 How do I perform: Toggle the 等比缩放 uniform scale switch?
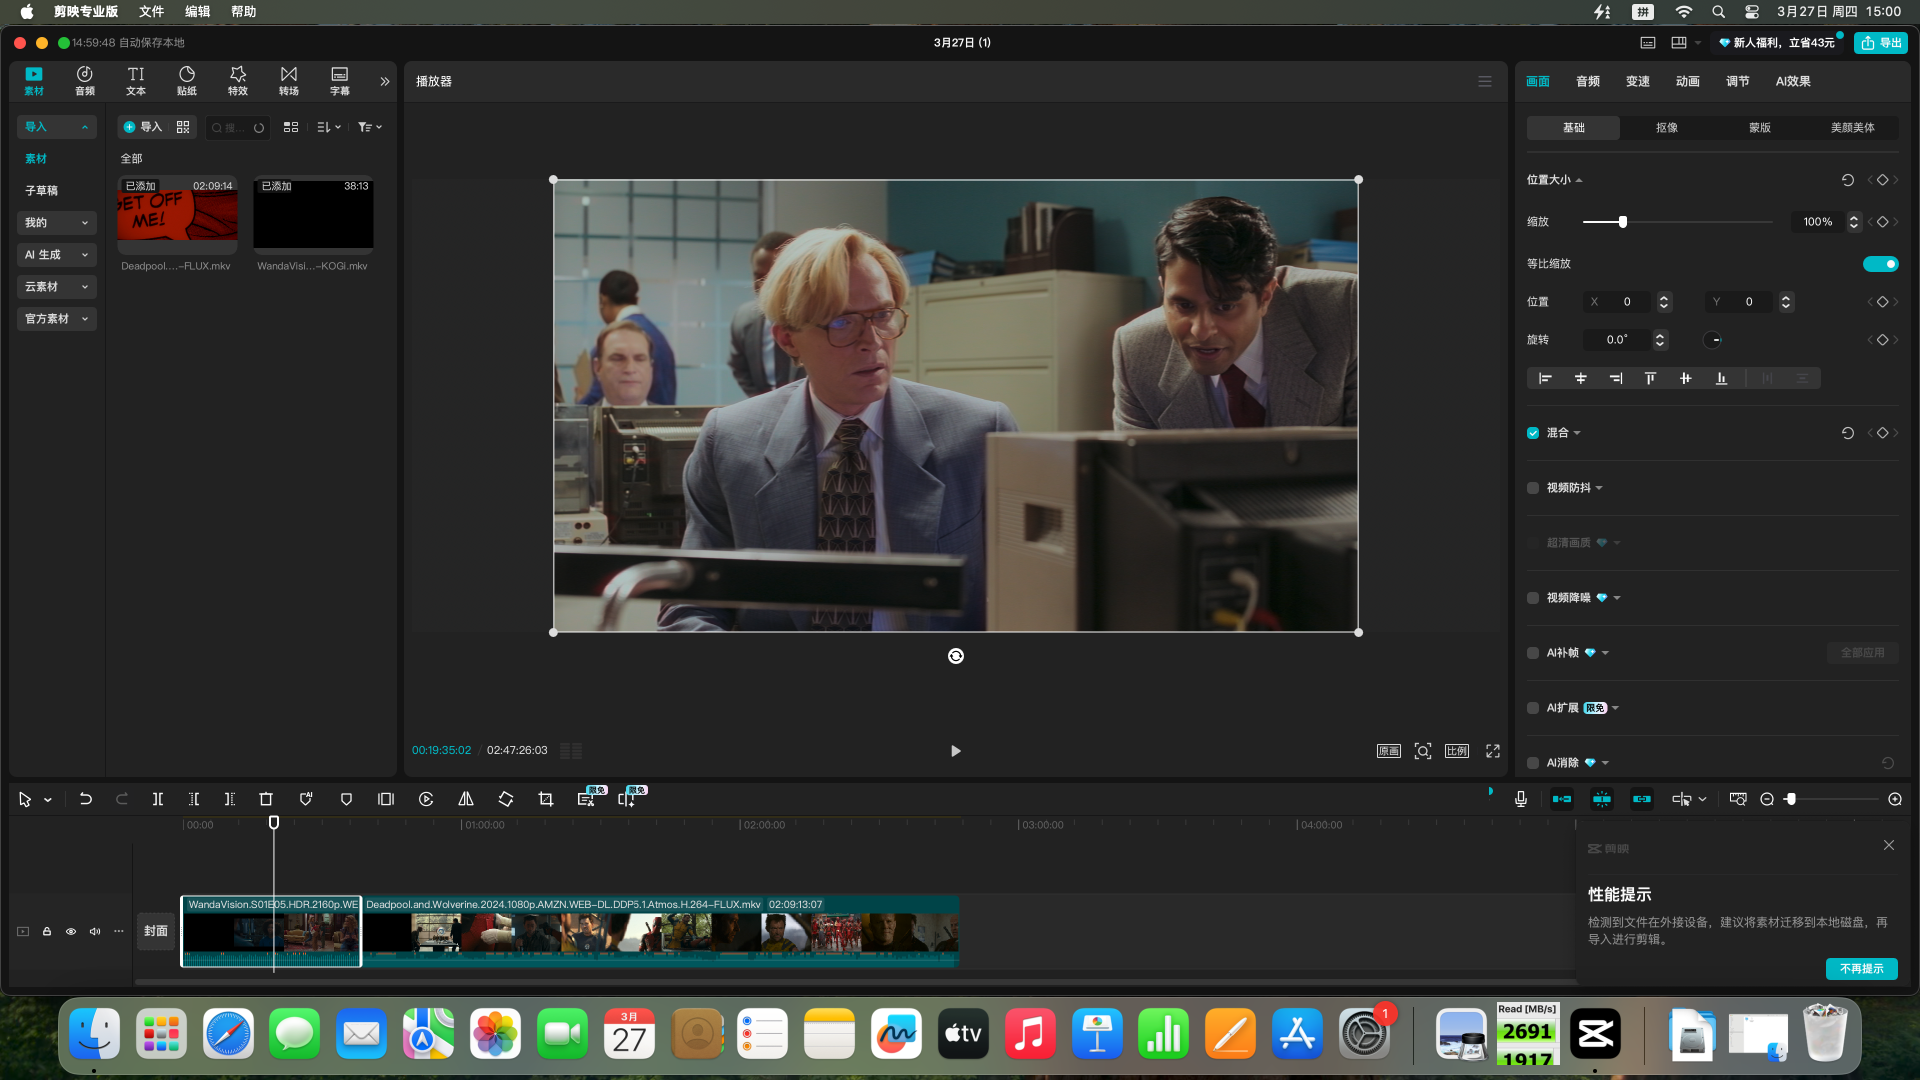[x=1880, y=264]
